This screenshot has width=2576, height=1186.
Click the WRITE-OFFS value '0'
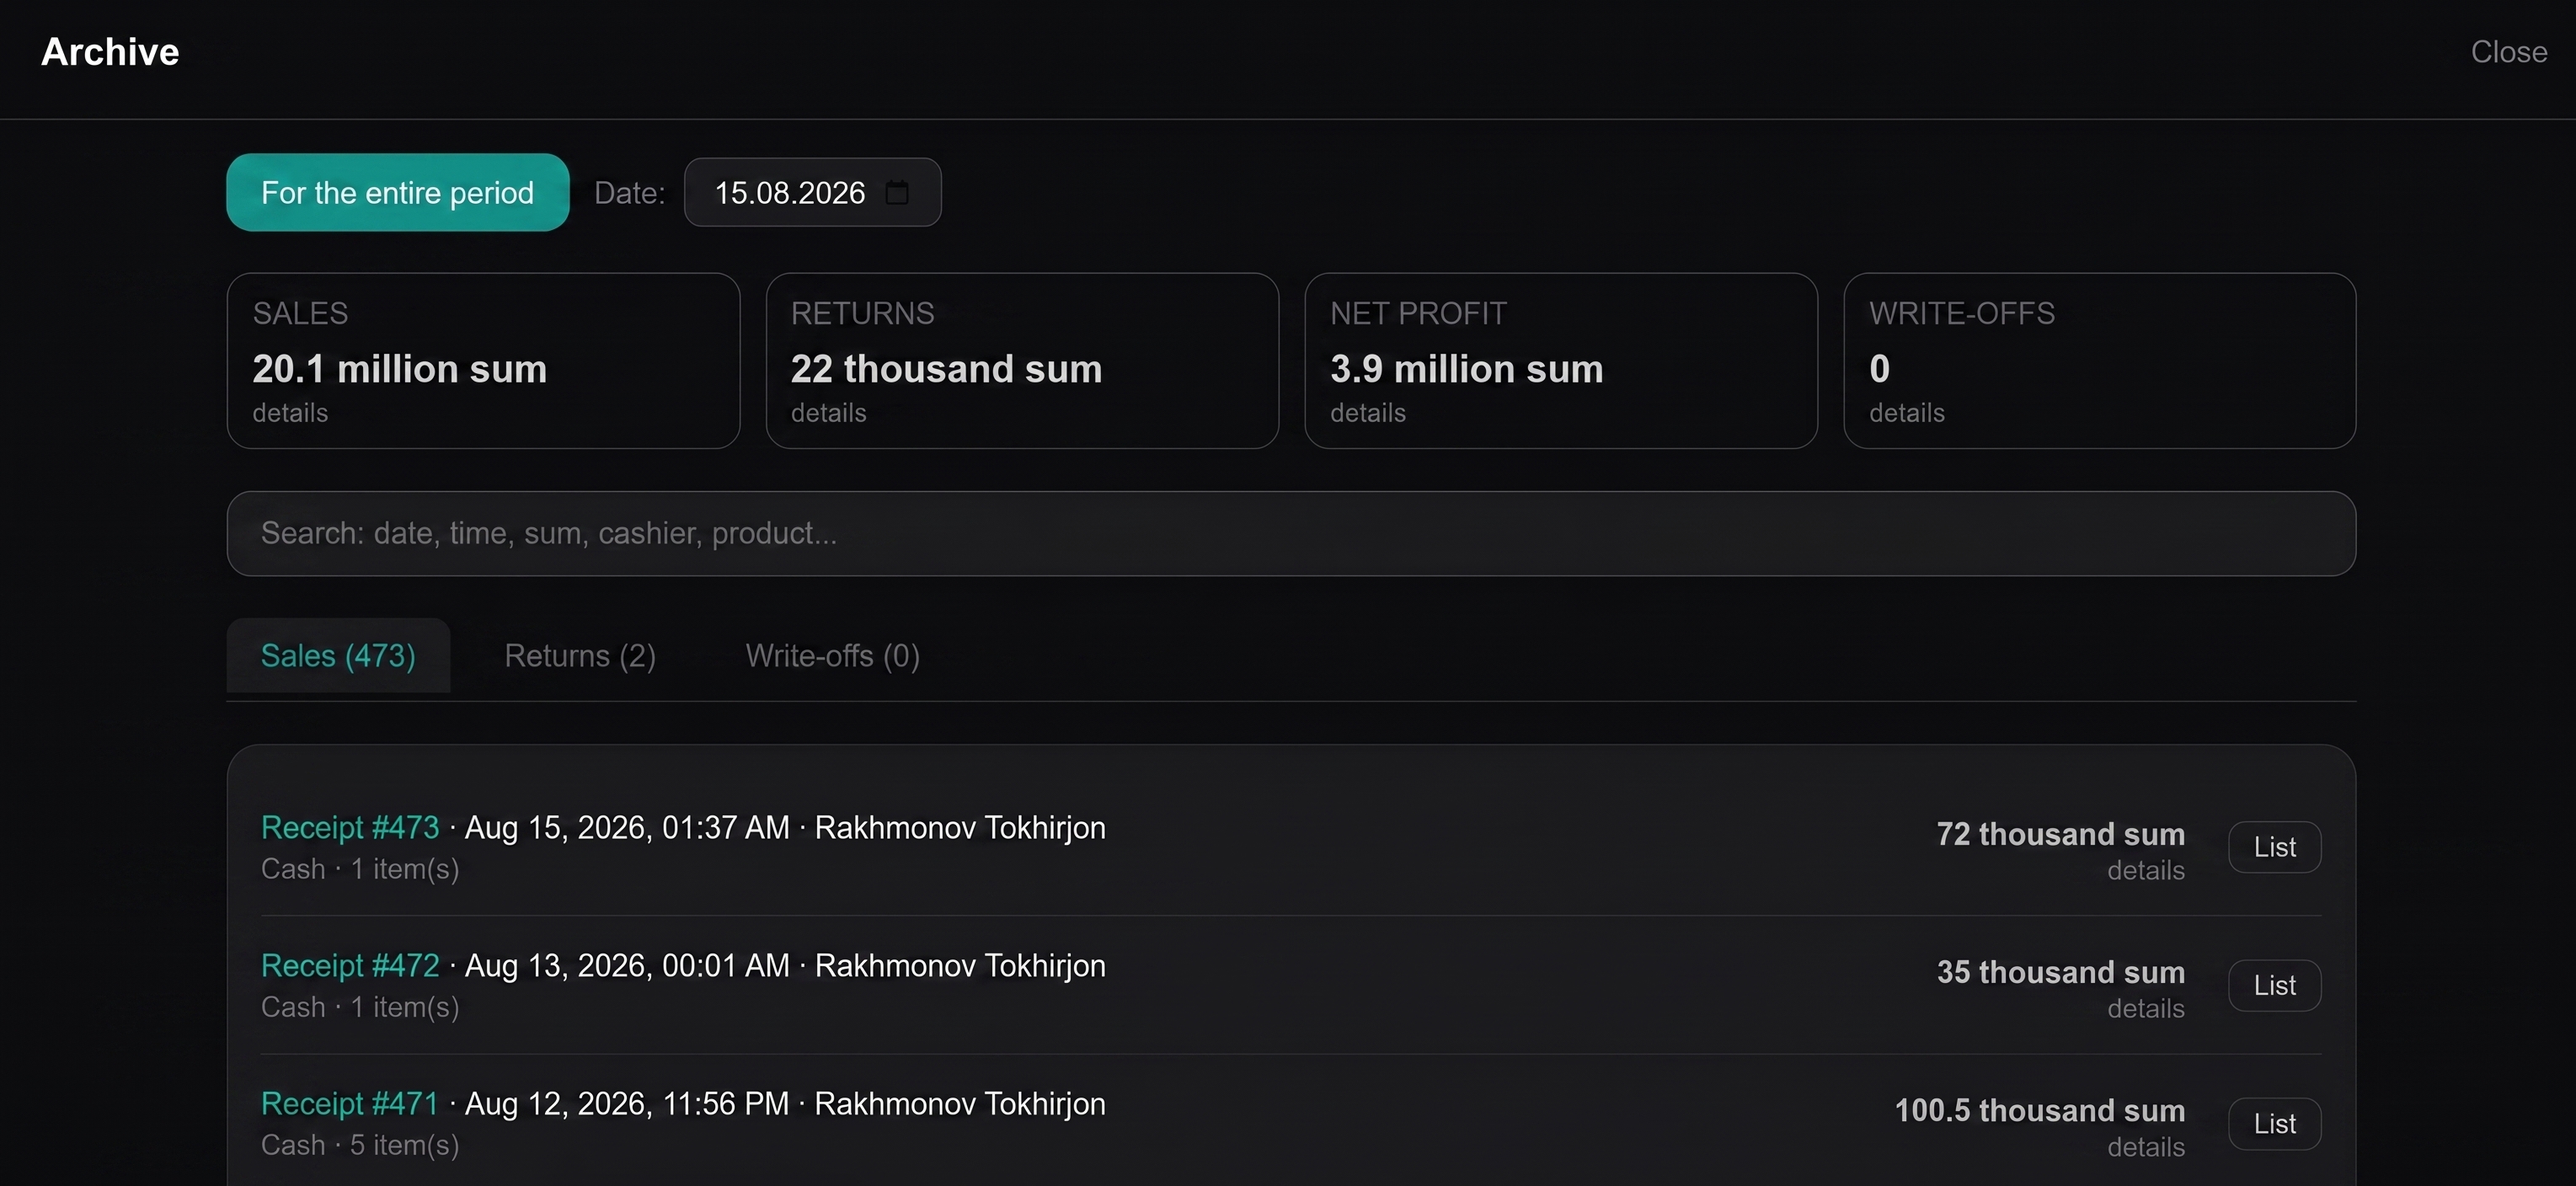1880,369
